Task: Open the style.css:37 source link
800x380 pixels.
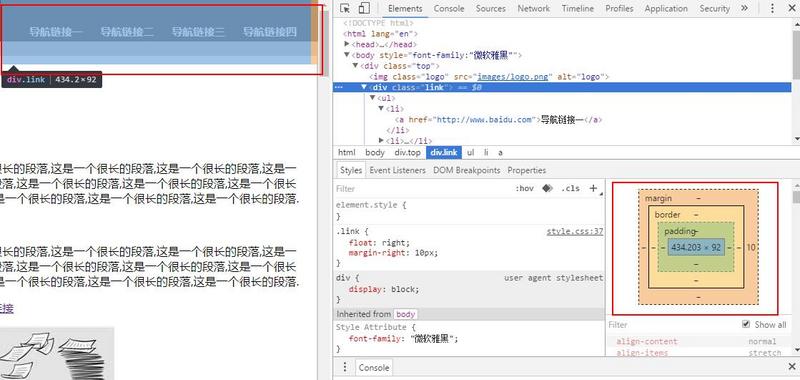Action: coord(574,232)
